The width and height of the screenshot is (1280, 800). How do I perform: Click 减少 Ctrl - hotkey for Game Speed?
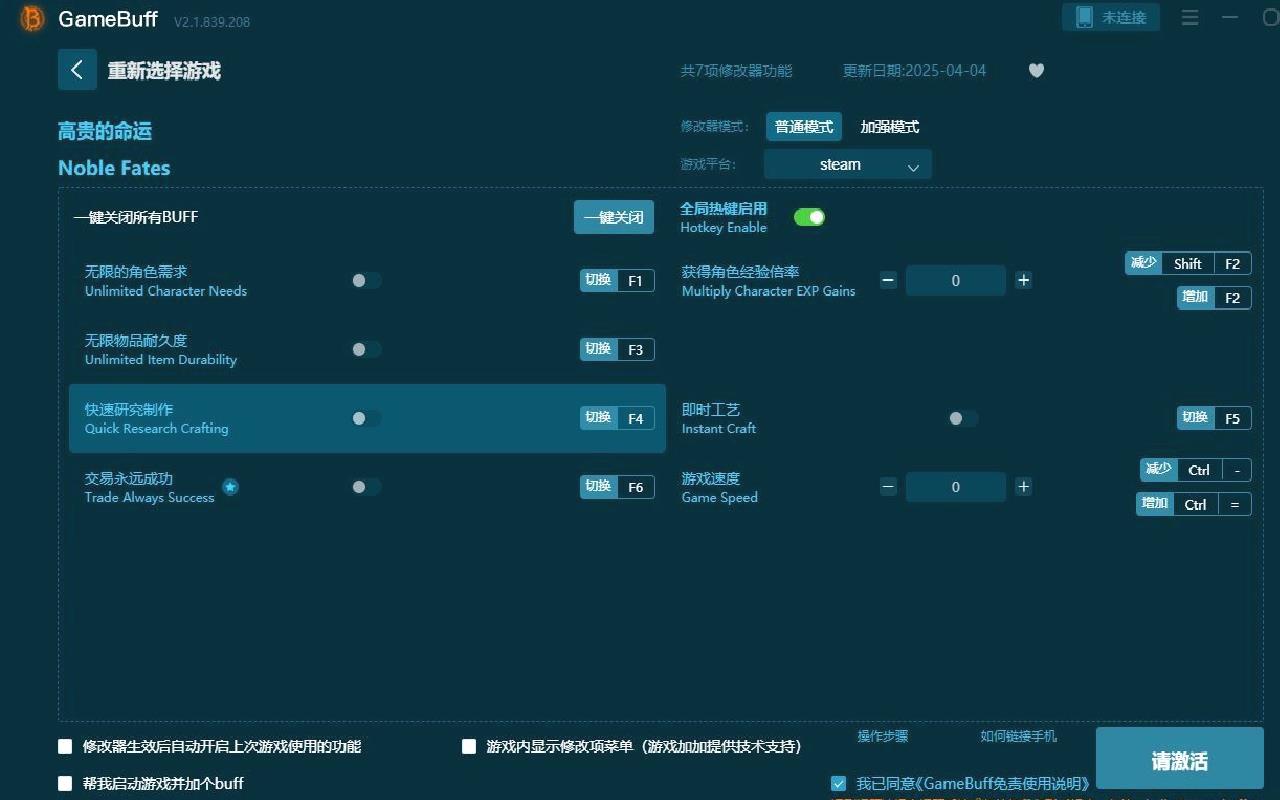point(1196,470)
